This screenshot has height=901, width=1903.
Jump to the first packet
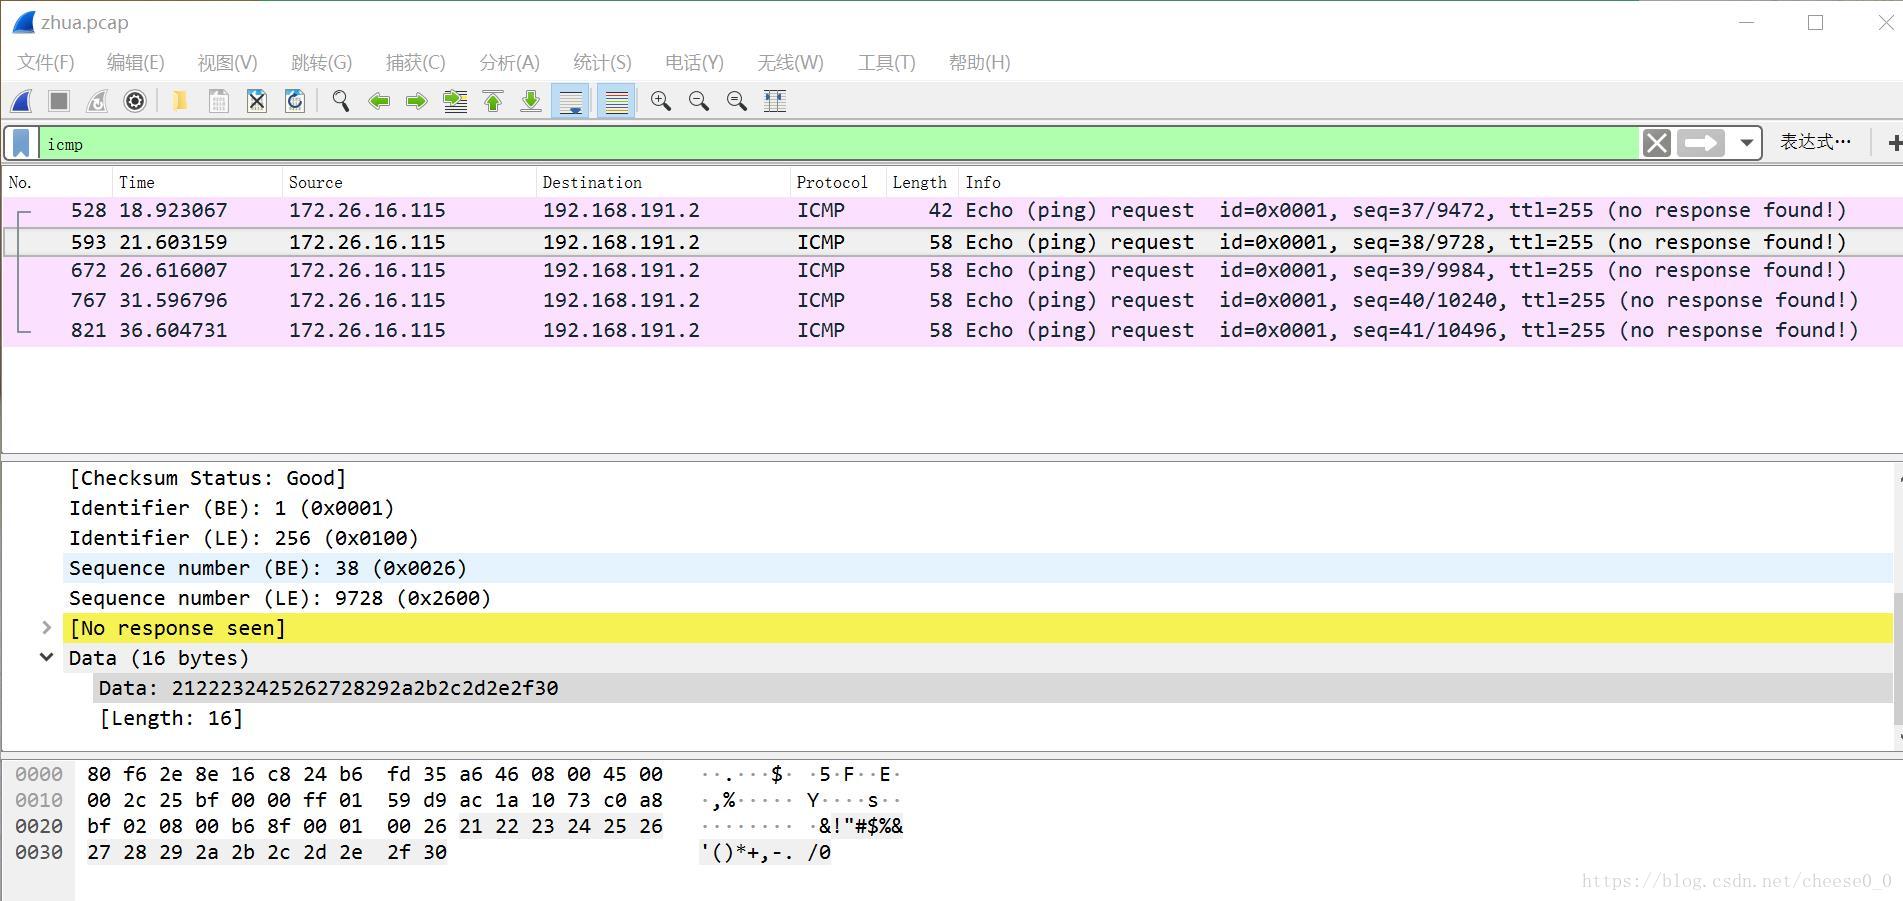(x=493, y=101)
